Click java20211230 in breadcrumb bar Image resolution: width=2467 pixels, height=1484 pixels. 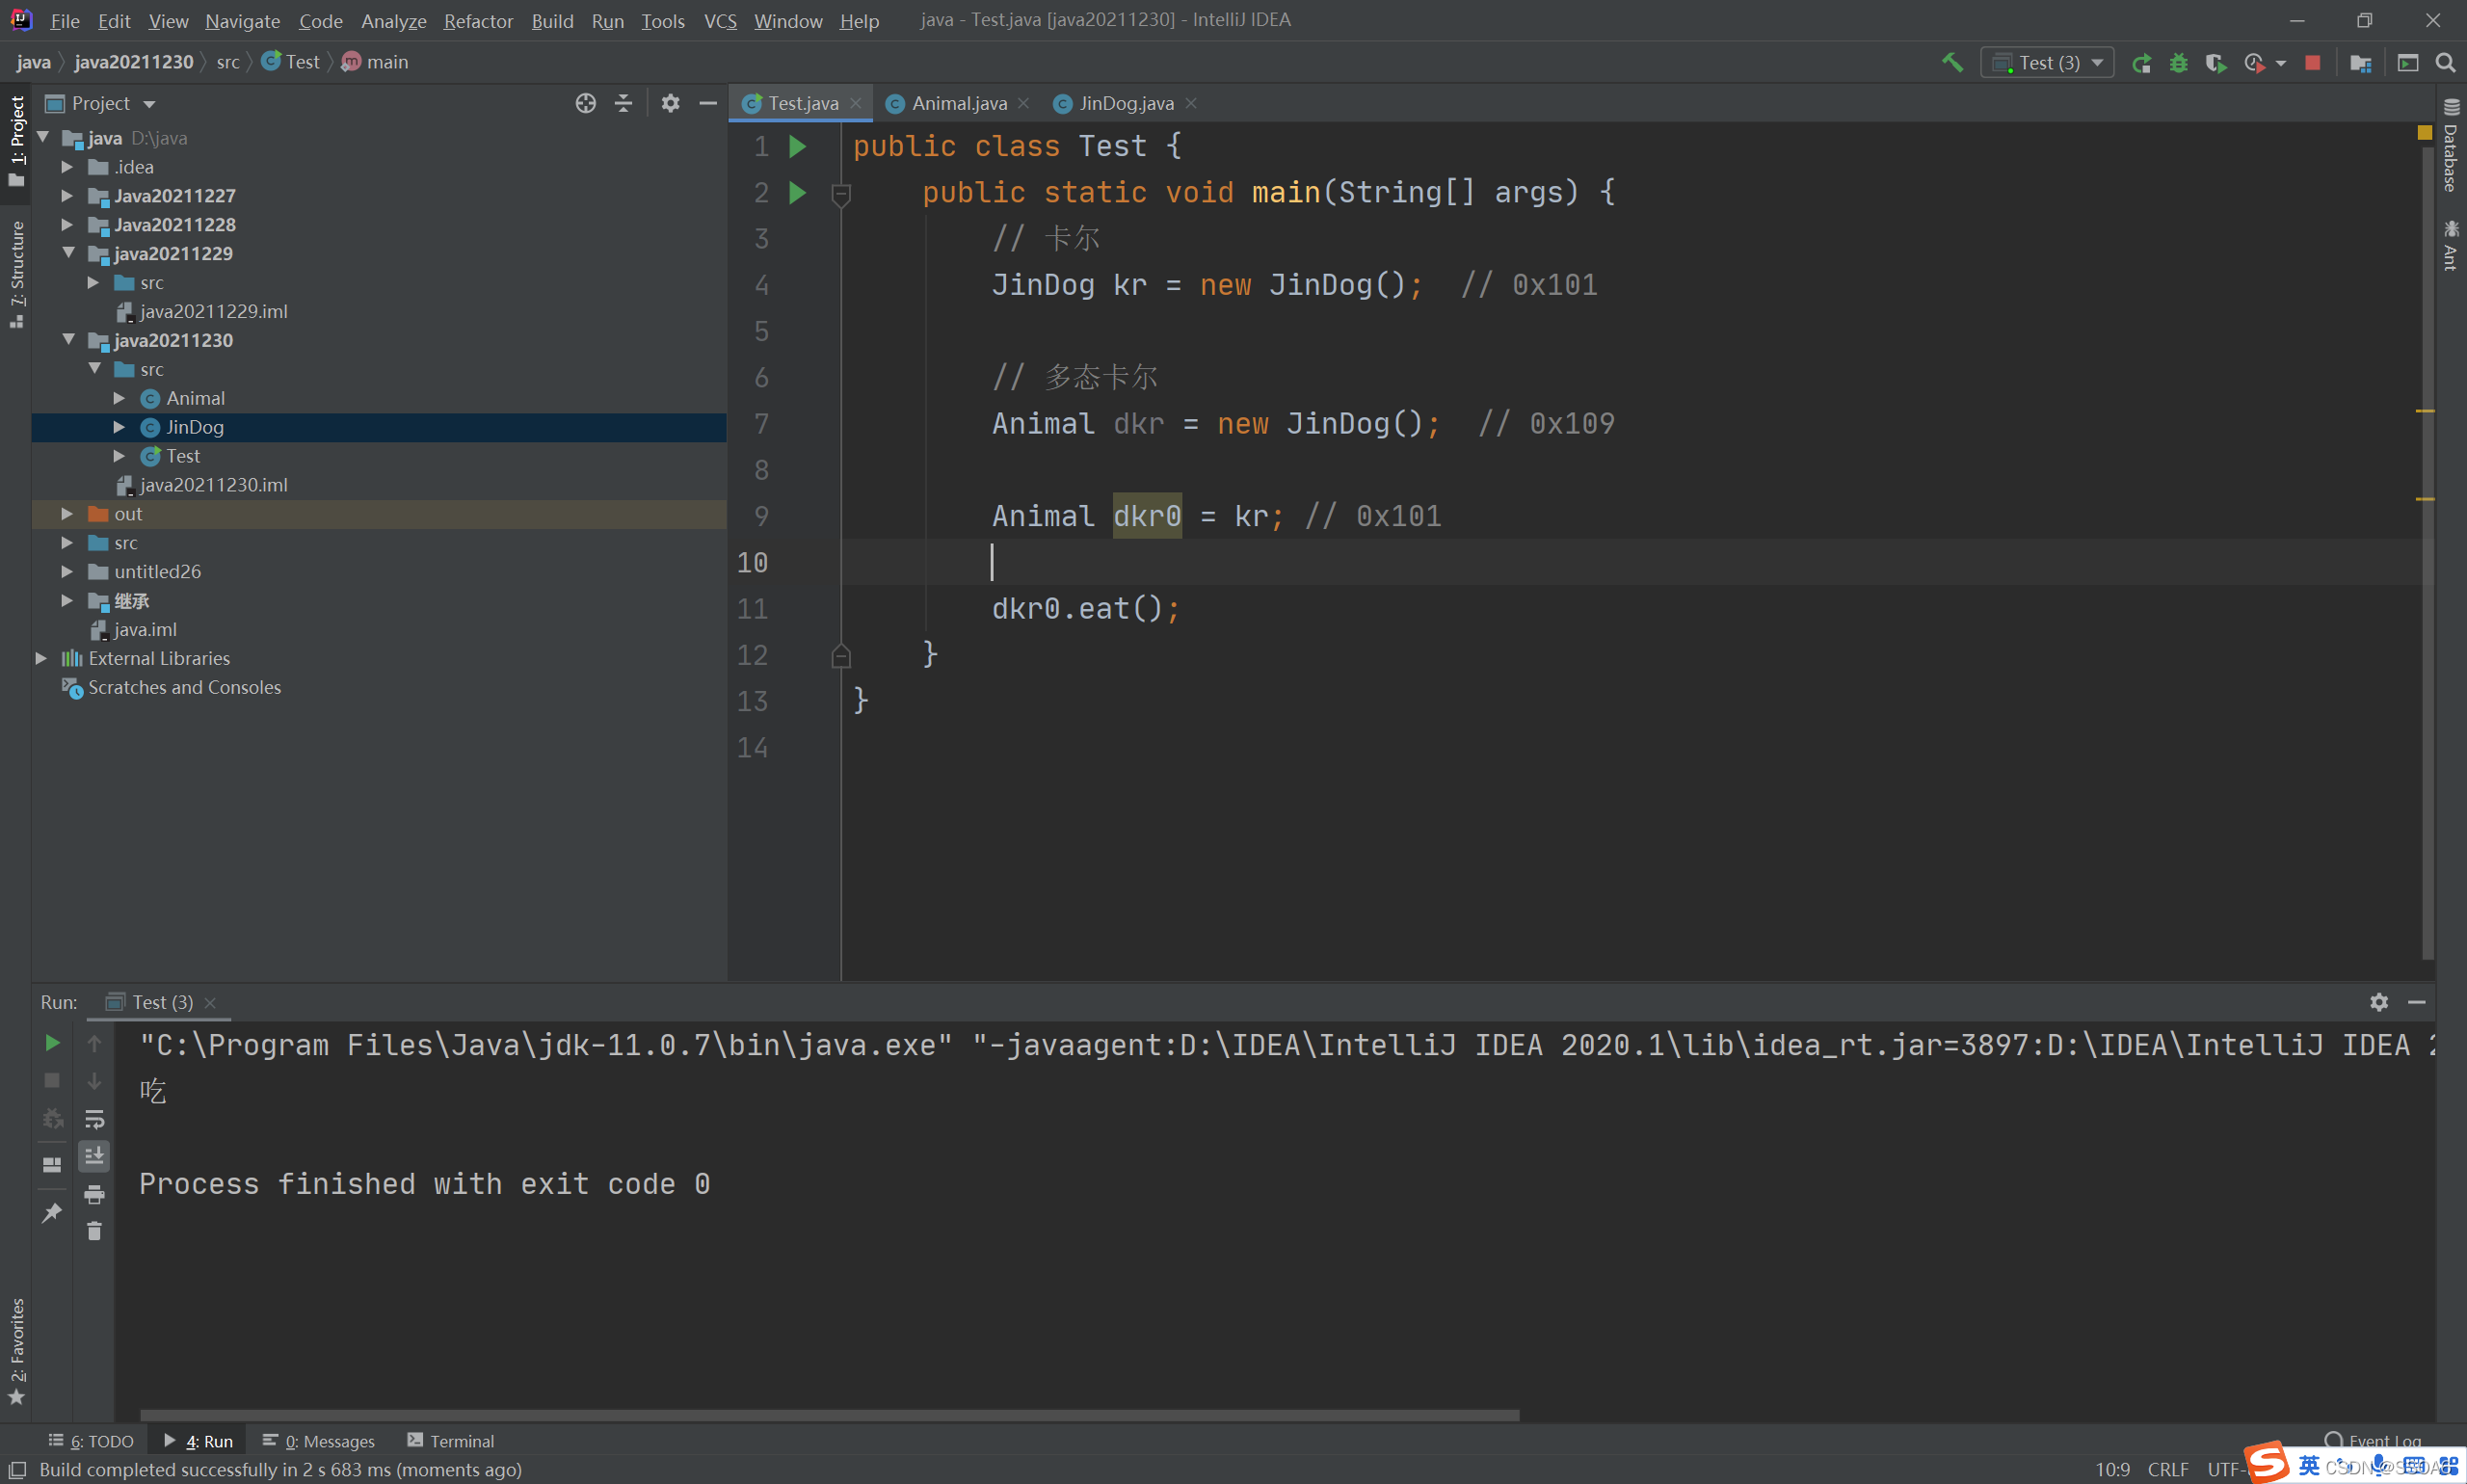tap(134, 62)
